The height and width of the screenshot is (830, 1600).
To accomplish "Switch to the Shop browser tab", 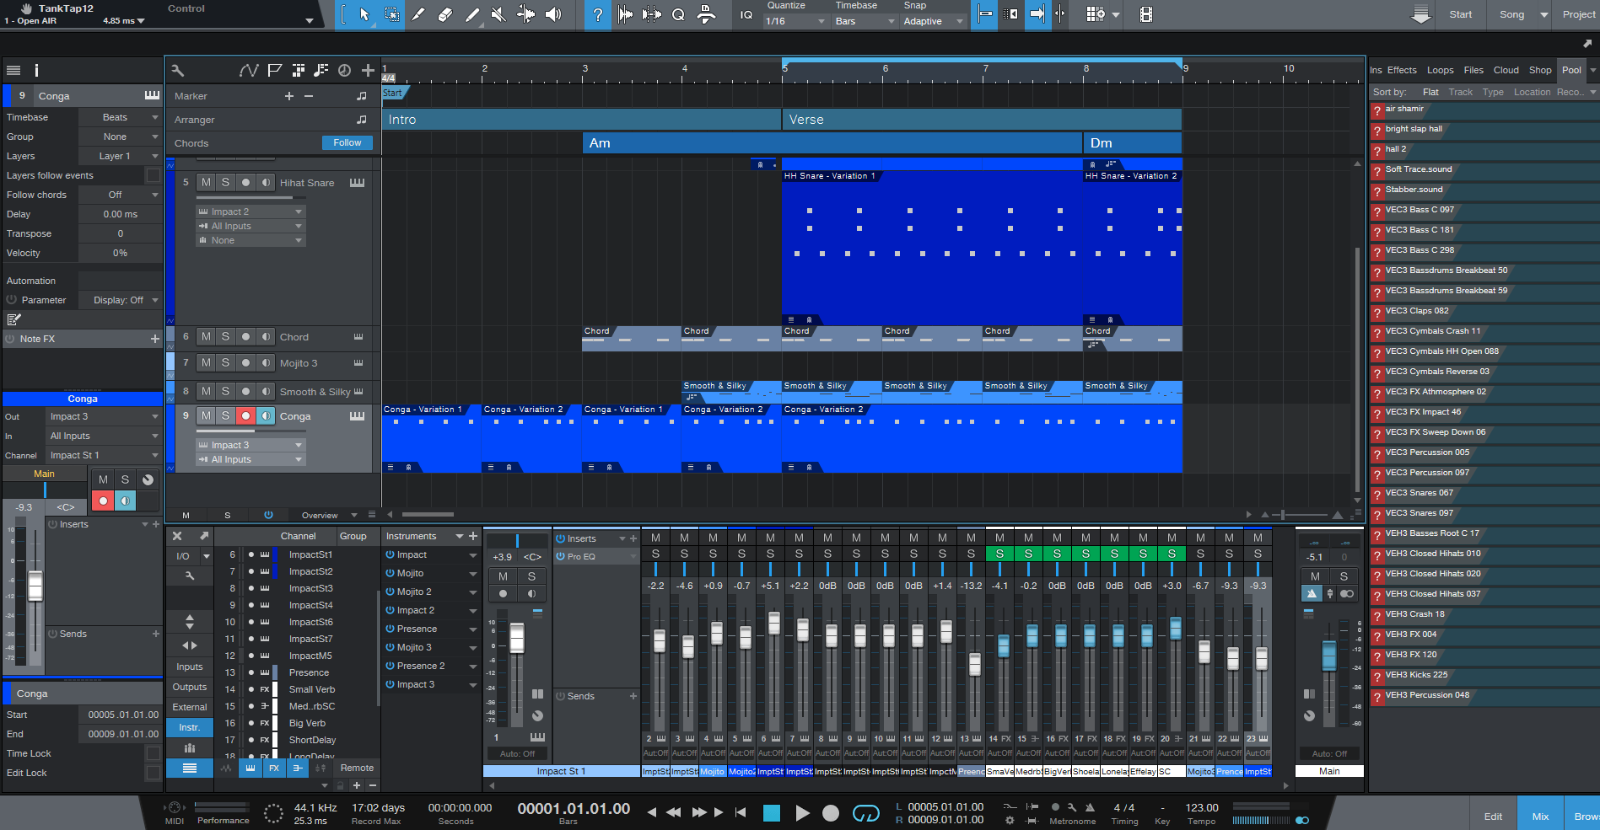I will pyautogui.click(x=1540, y=70).
